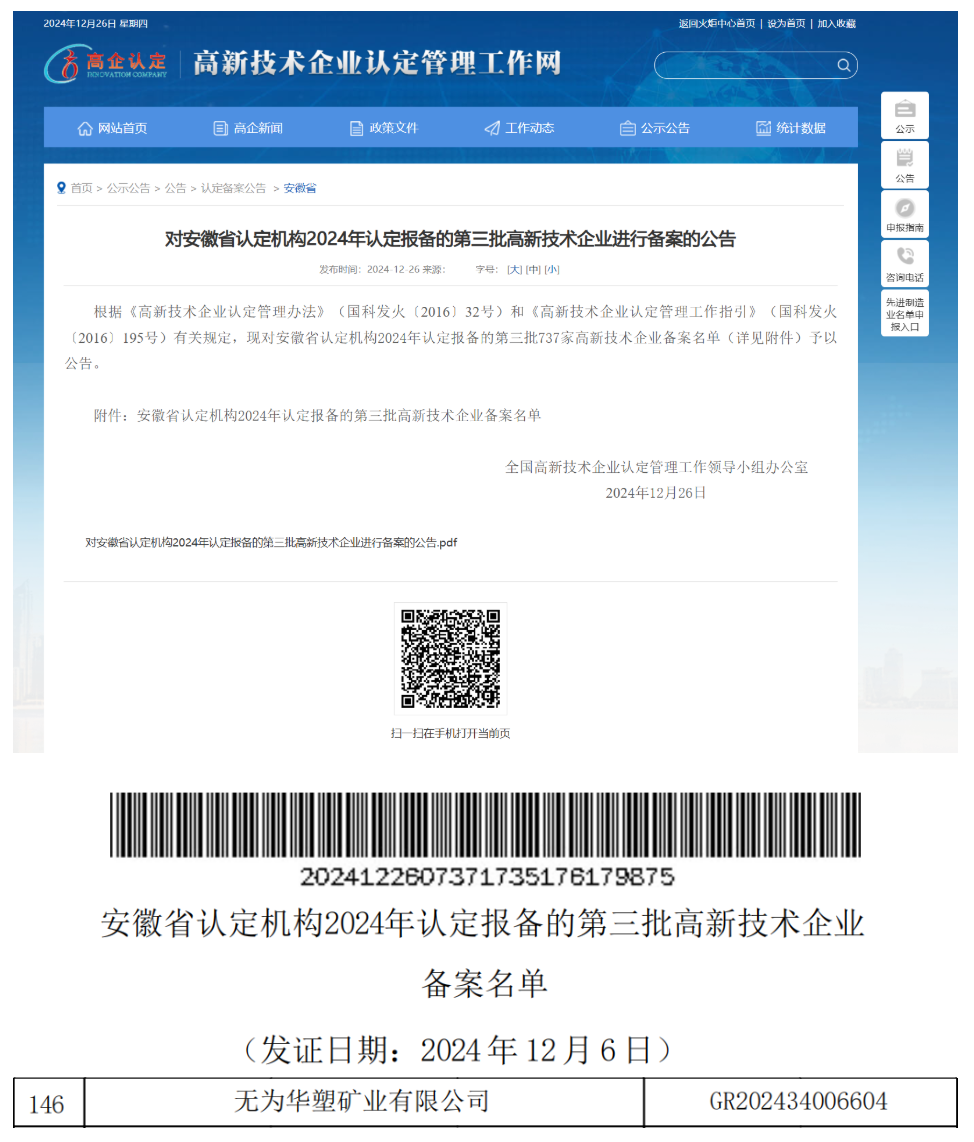The image size is (974, 1142).
Task: Click the search magnifier icon
Action: point(844,66)
